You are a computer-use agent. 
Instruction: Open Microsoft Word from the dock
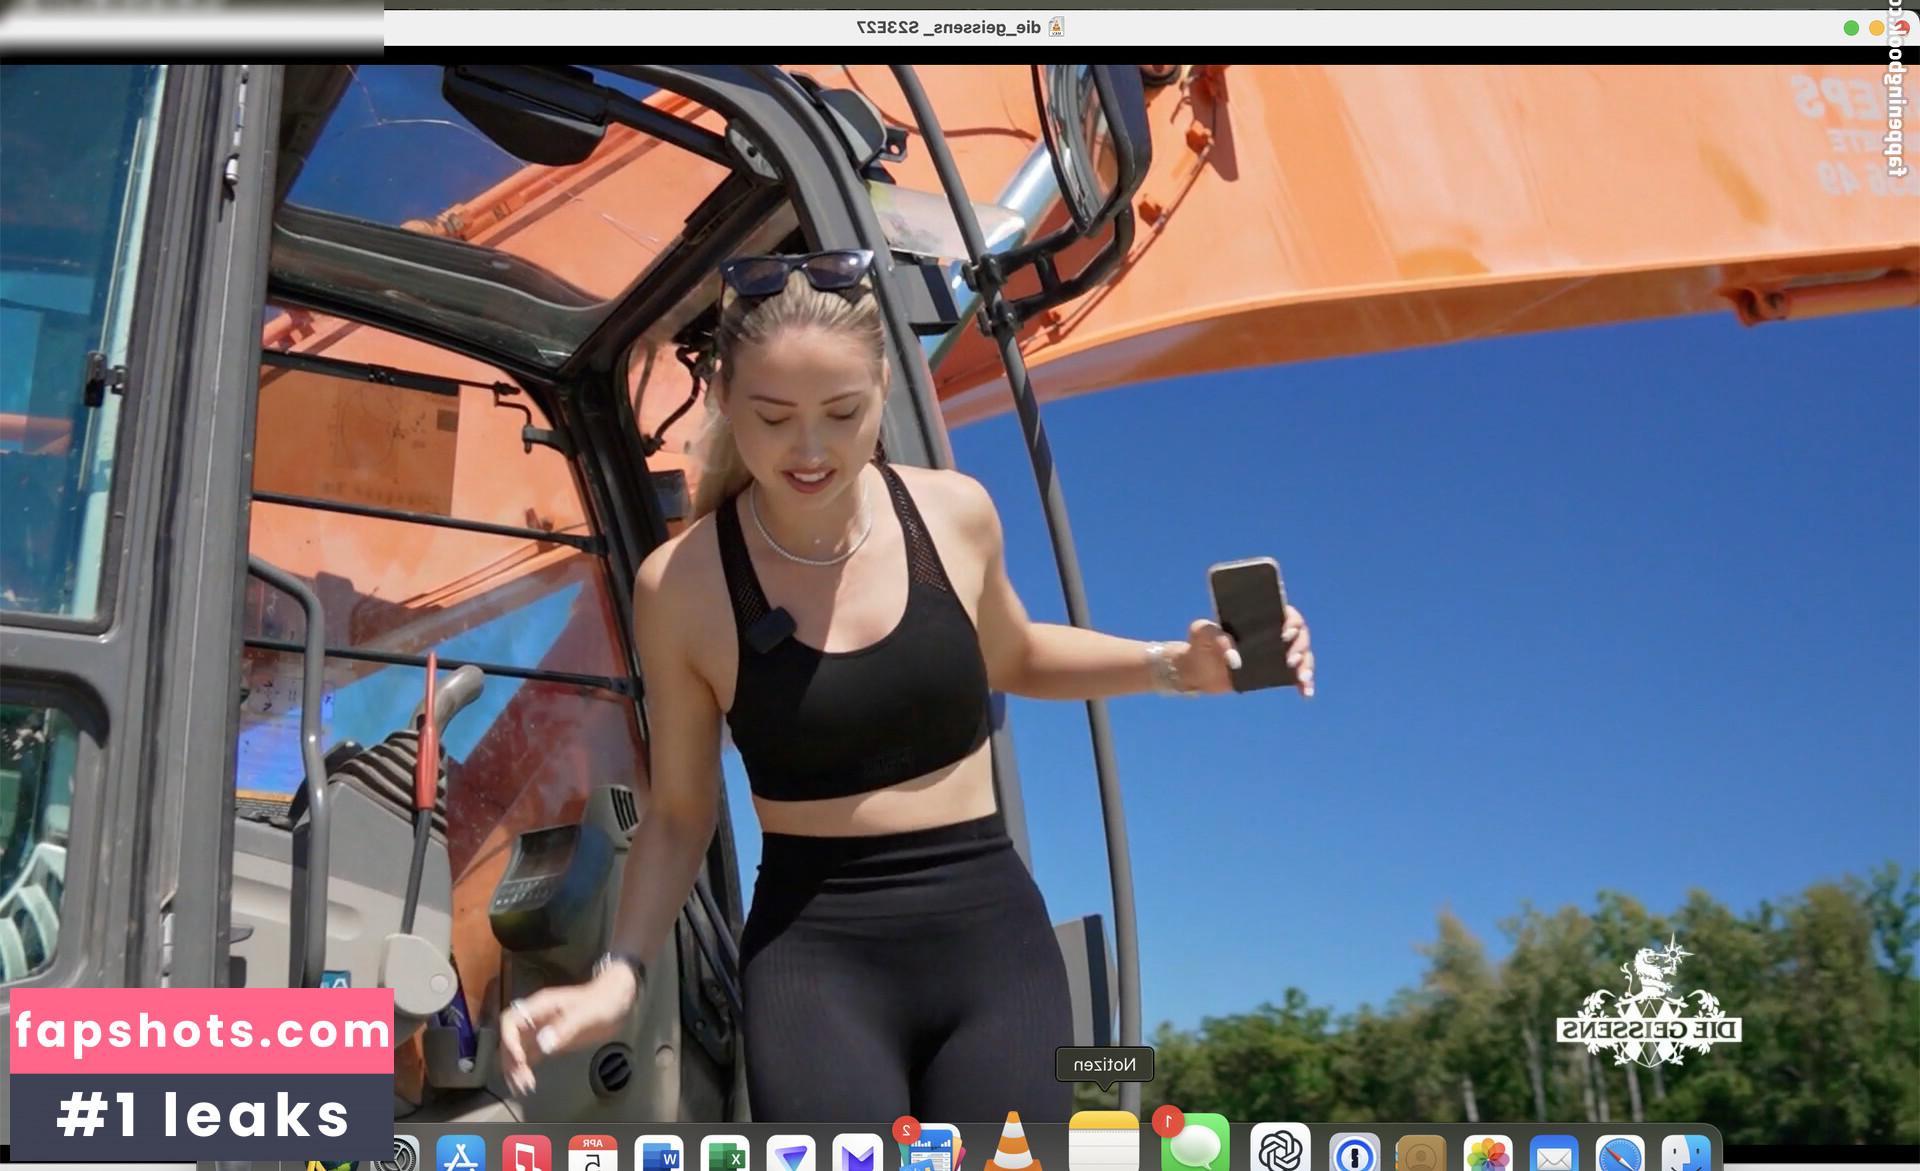[x=659, y=1154]
